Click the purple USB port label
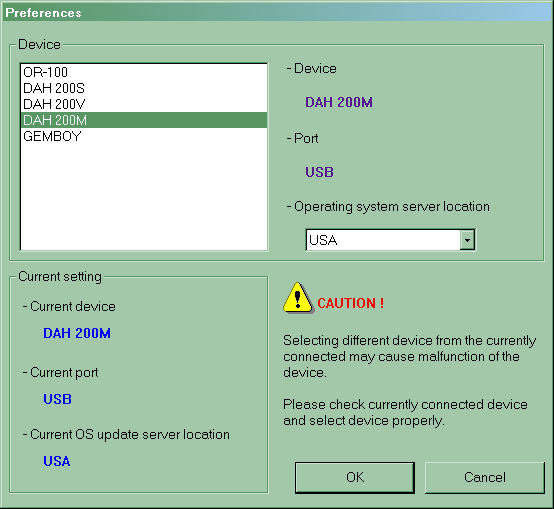 319,172
